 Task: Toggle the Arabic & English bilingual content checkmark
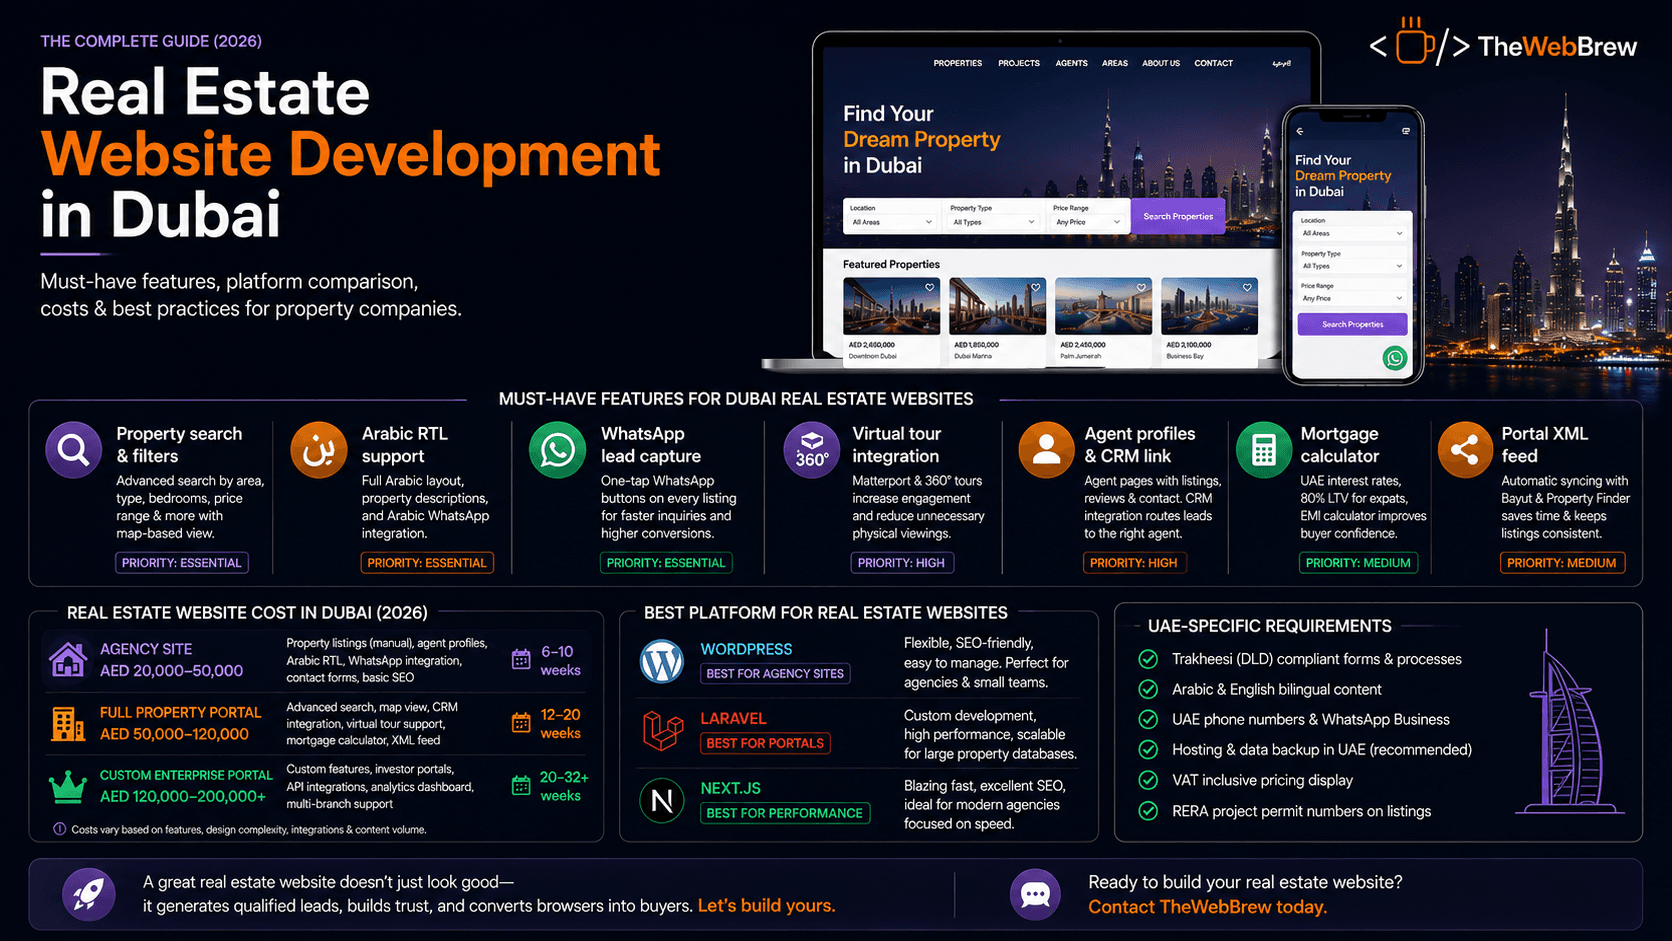(x=1148, y=689)
